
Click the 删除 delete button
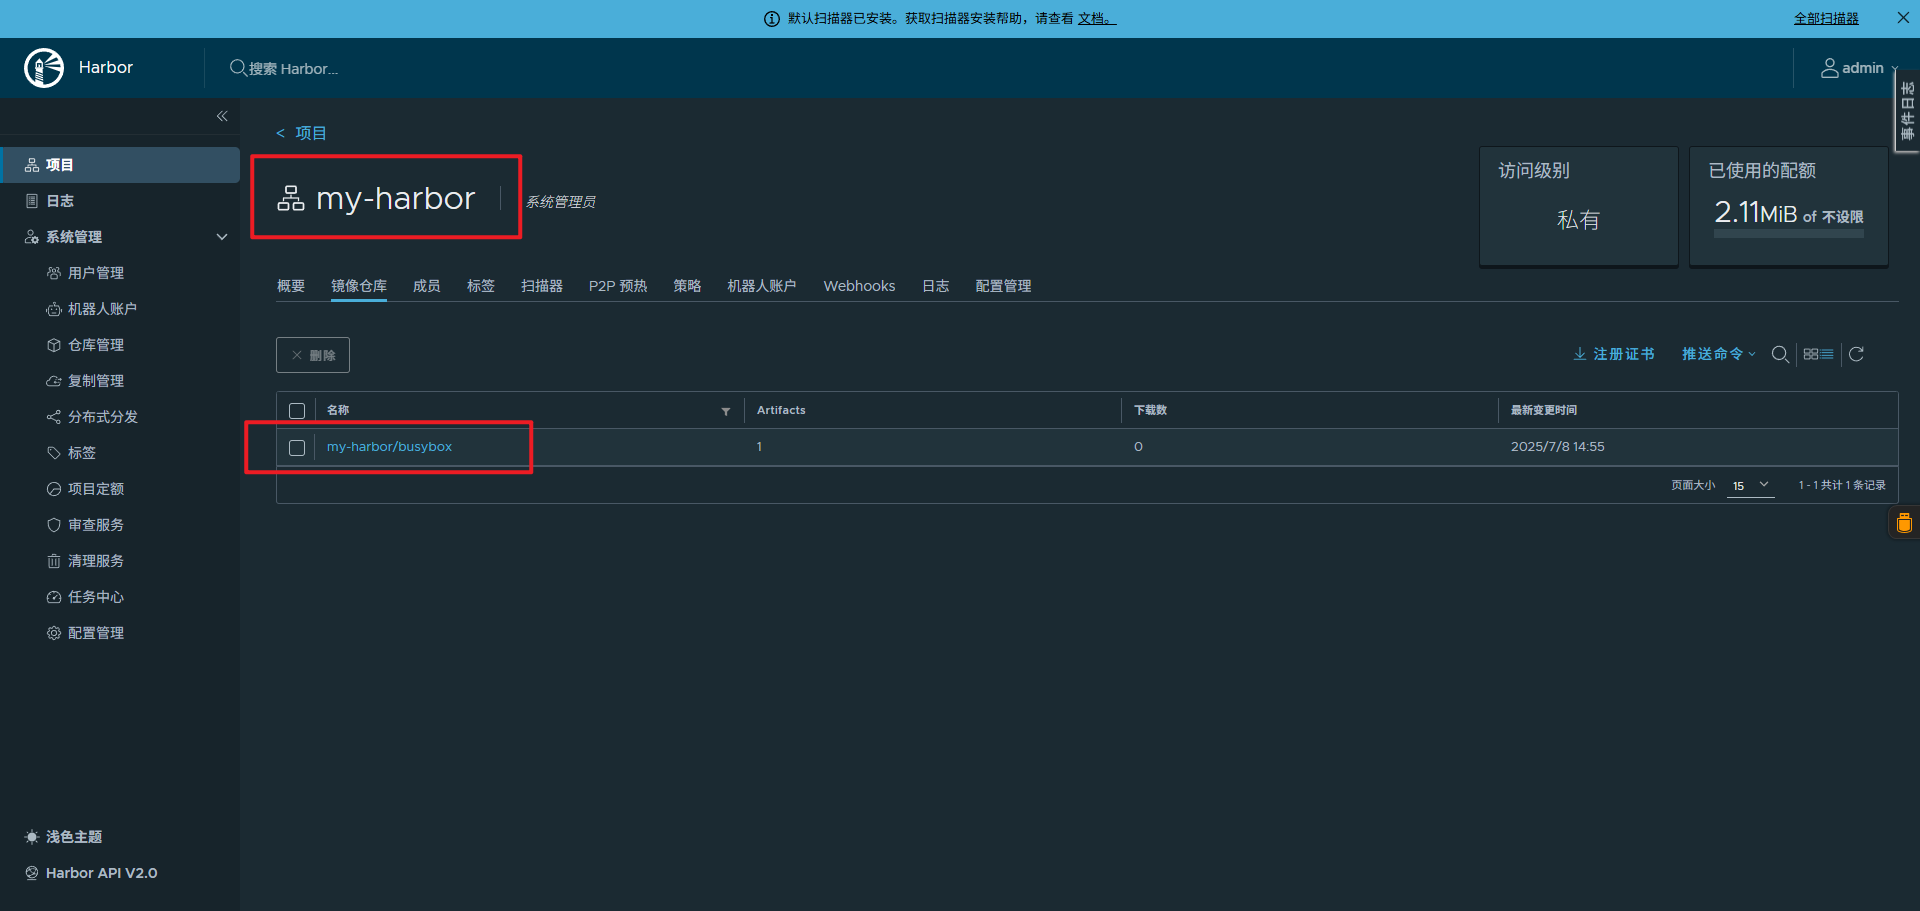[313, 355]
